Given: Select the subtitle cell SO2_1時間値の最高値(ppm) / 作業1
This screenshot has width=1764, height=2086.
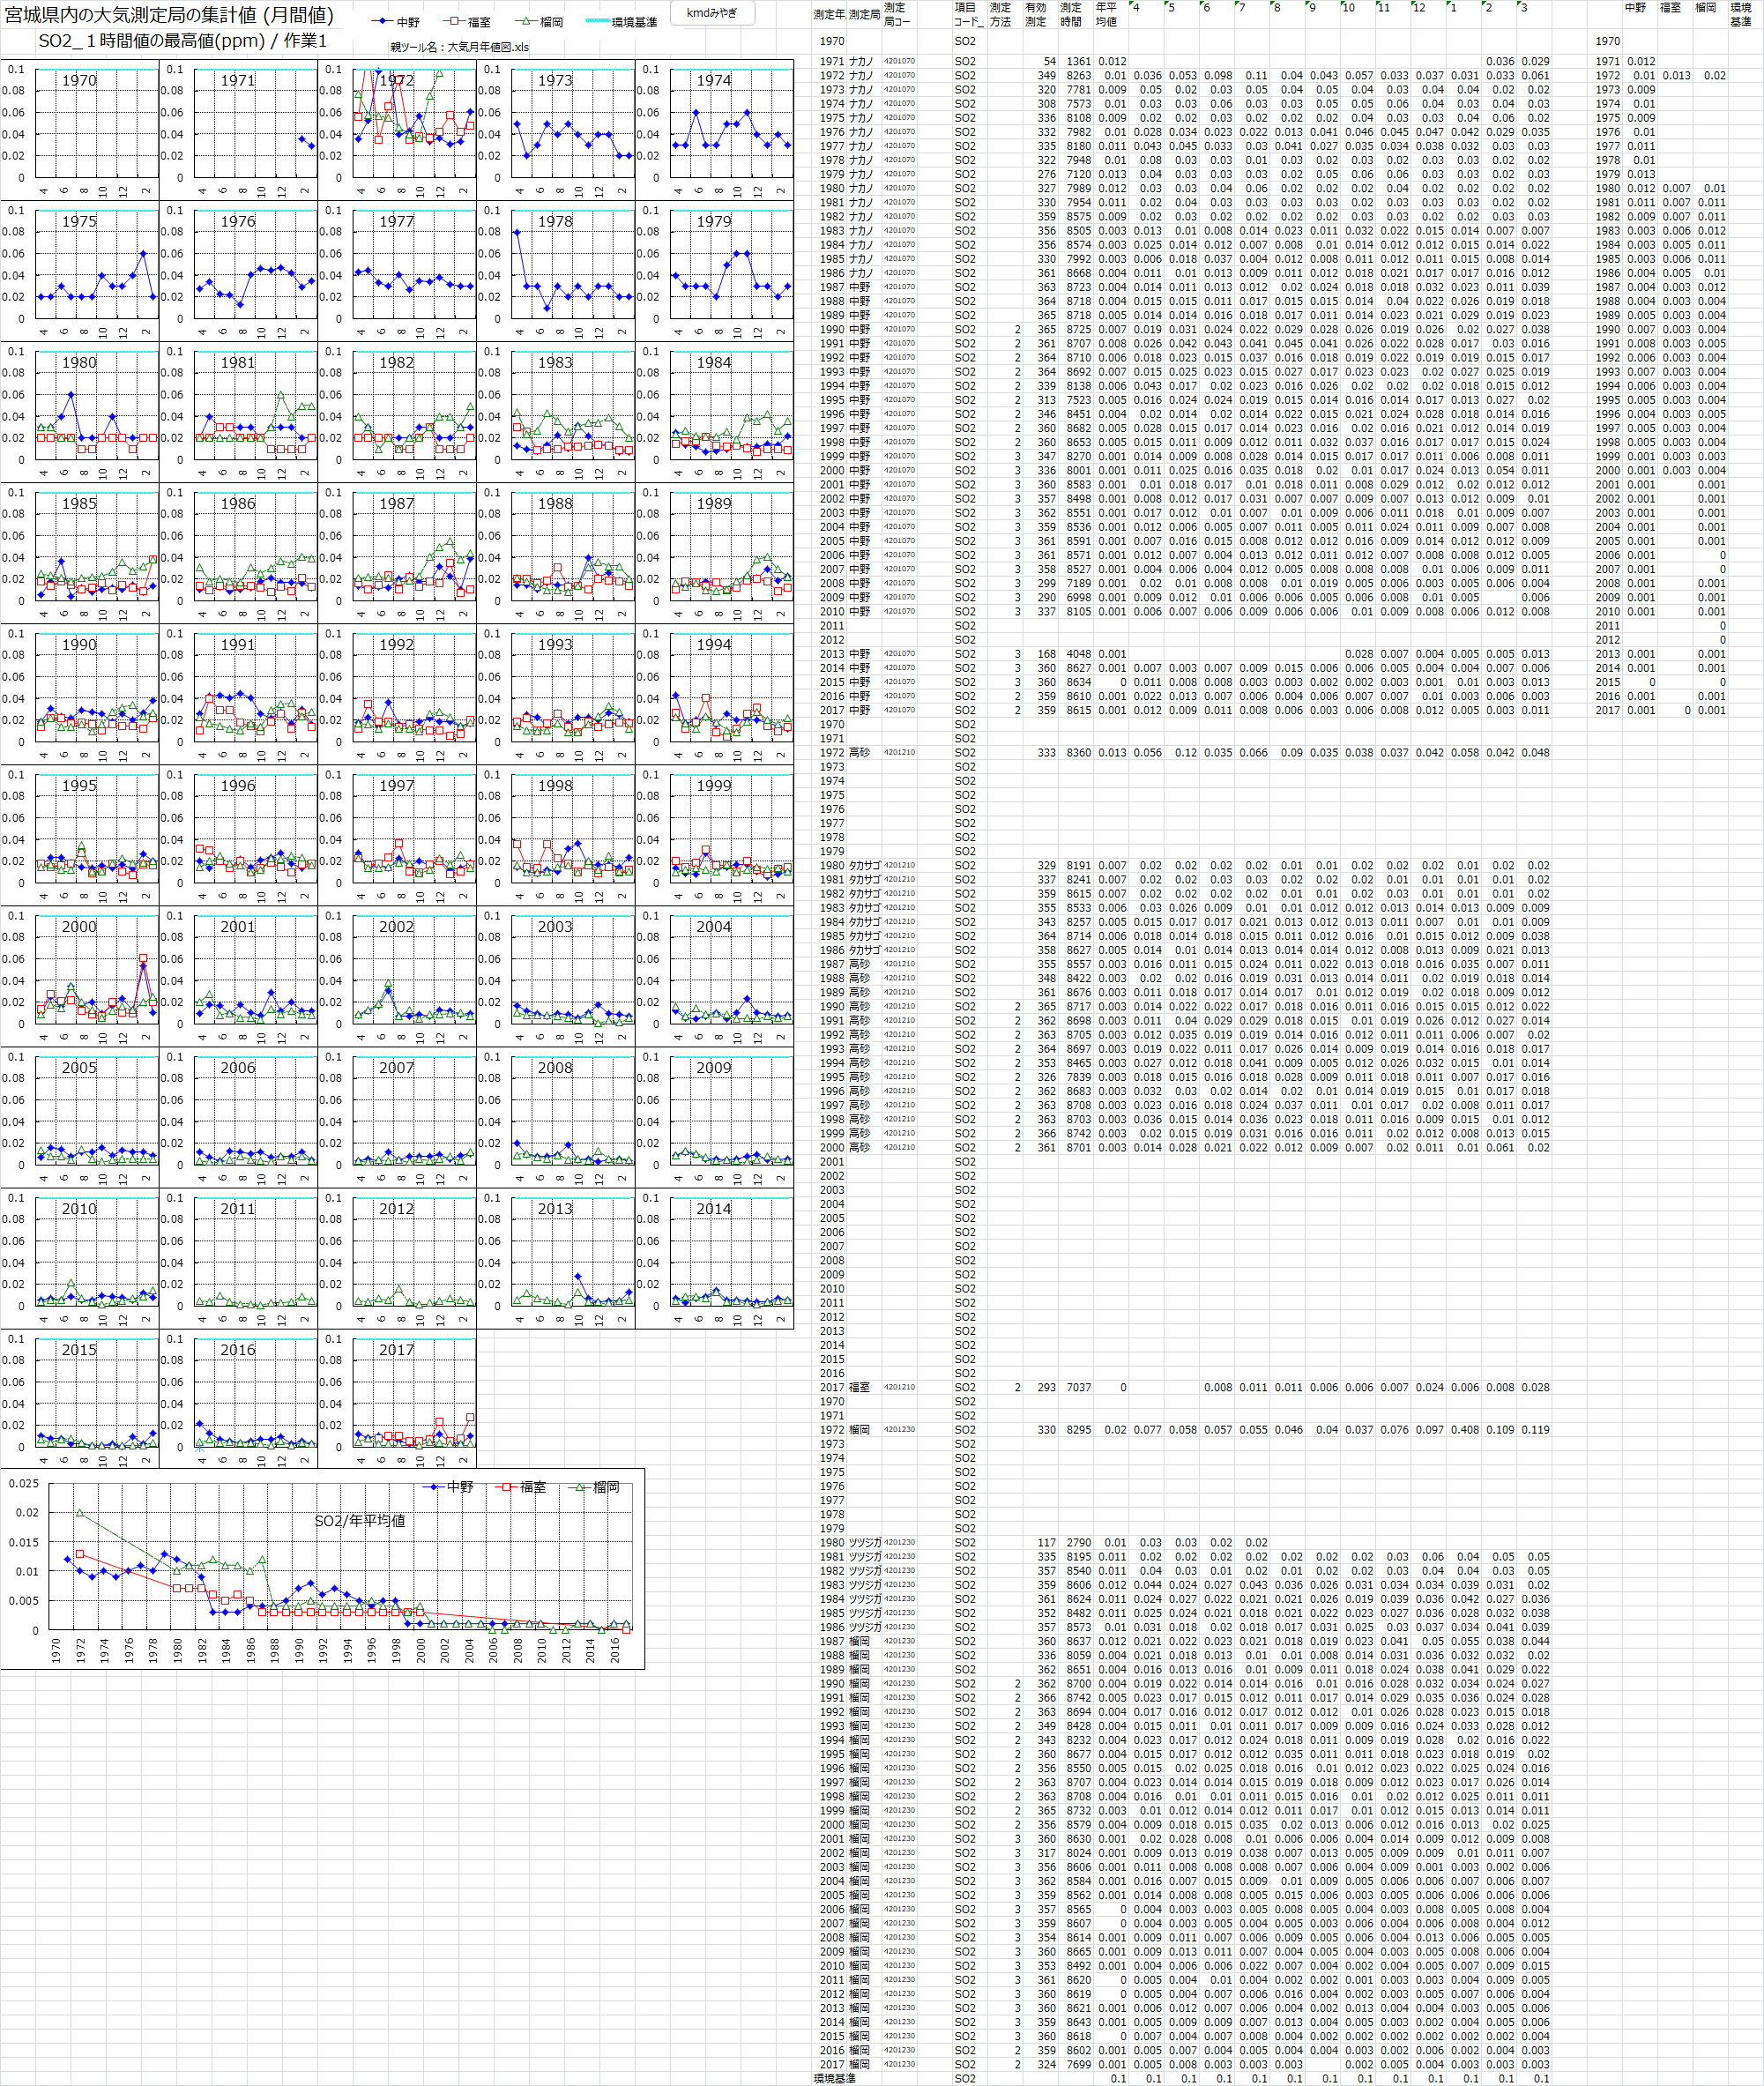Looking at the screenshot, I should (183, 41).
